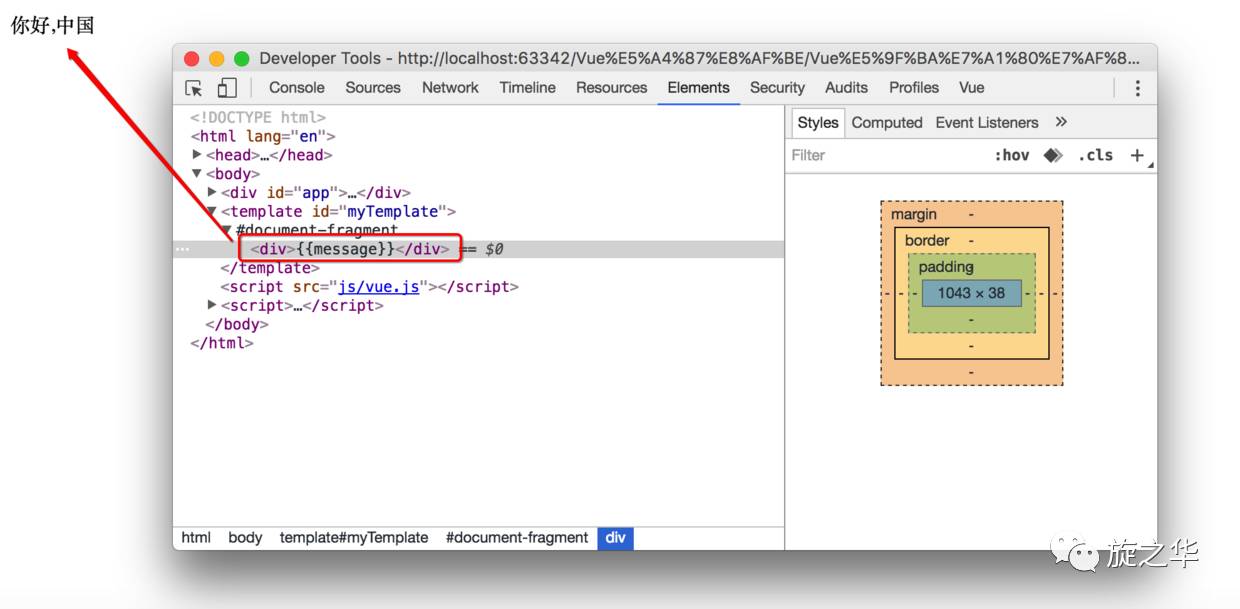
Task: Select the <!DOCTYPE html> line
Action: click(x=258, y=118)
